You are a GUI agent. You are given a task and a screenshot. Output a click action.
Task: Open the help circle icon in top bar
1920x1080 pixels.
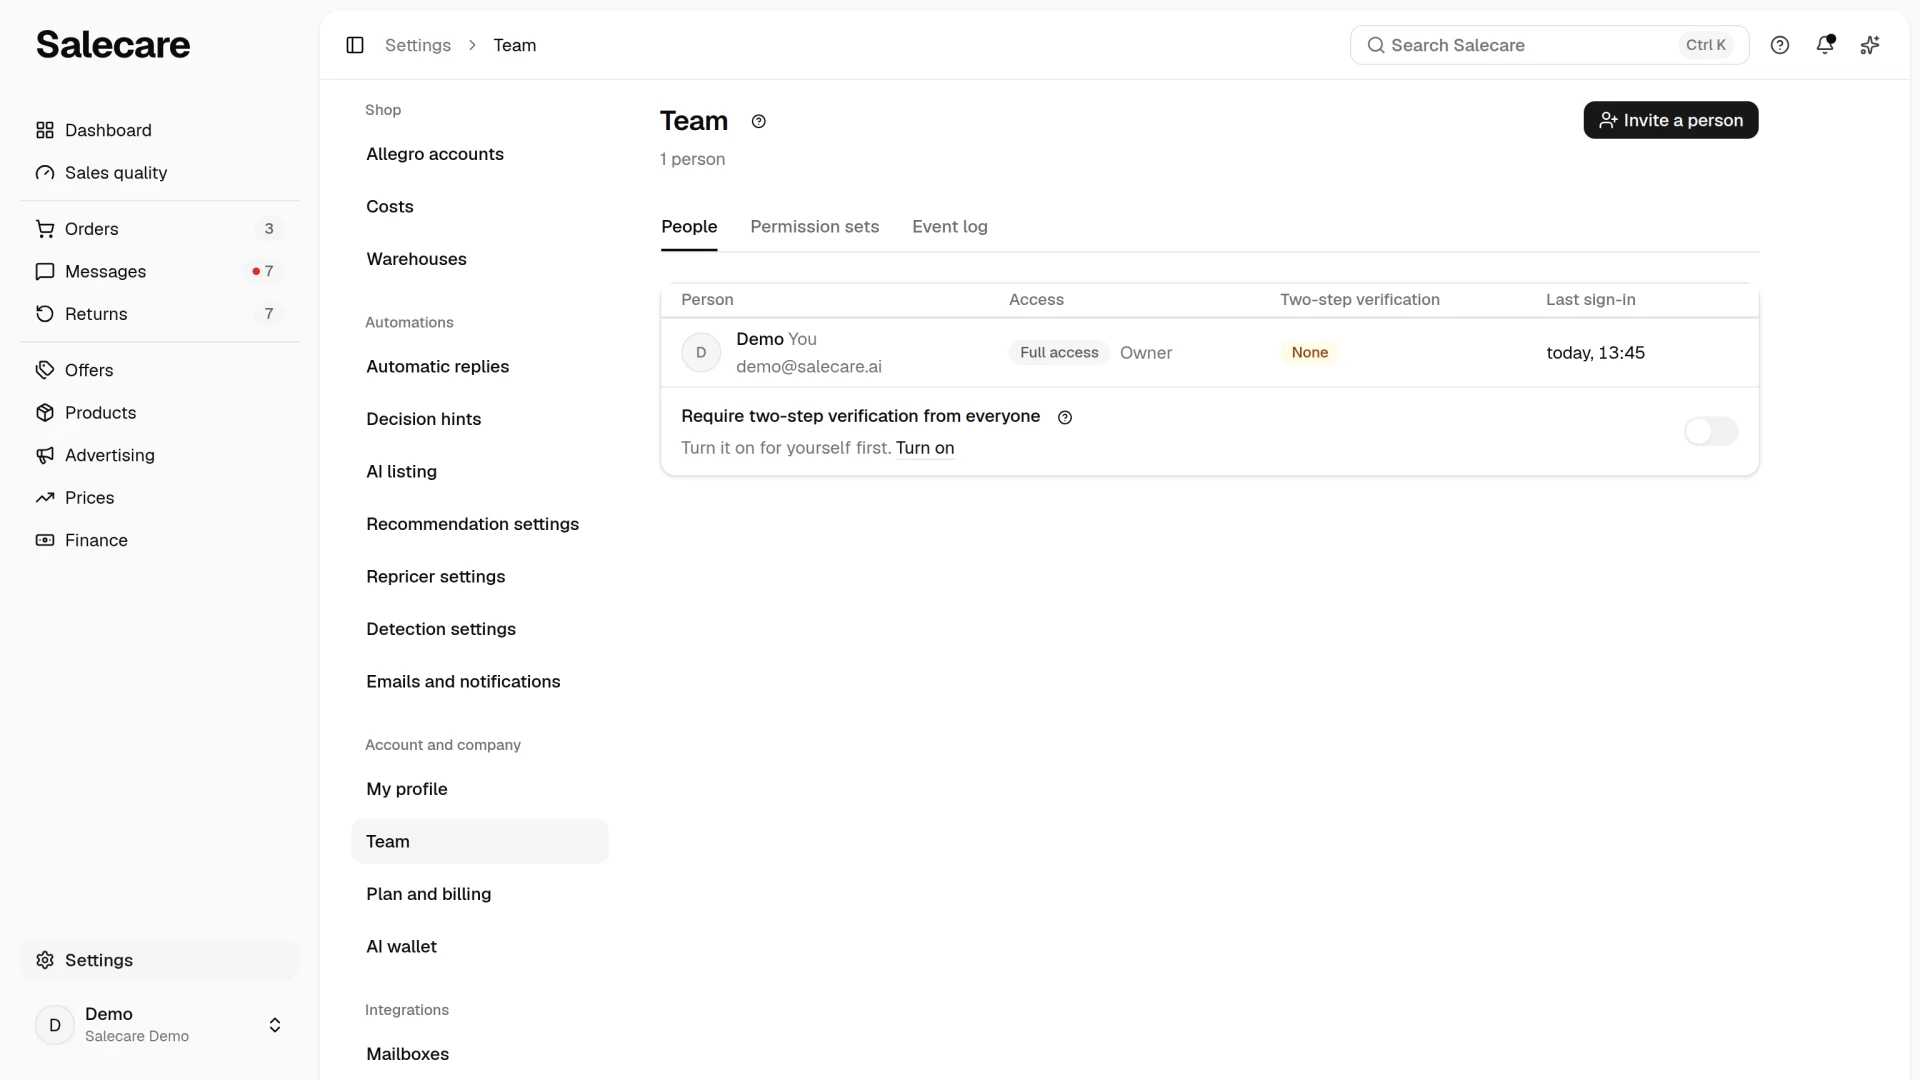tap(1780, 45)
